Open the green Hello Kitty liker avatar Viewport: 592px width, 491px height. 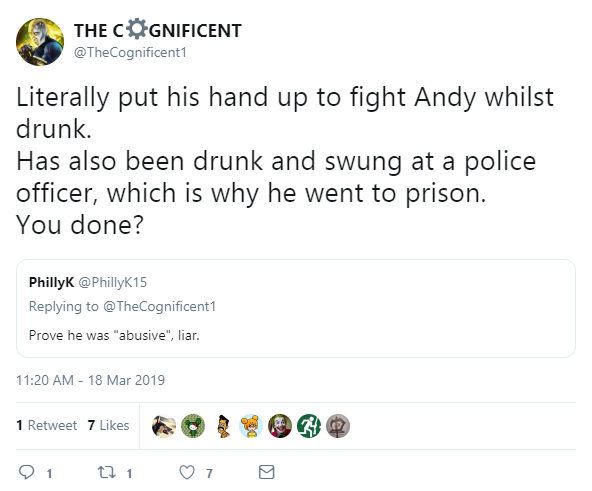[x=193, y=426]
